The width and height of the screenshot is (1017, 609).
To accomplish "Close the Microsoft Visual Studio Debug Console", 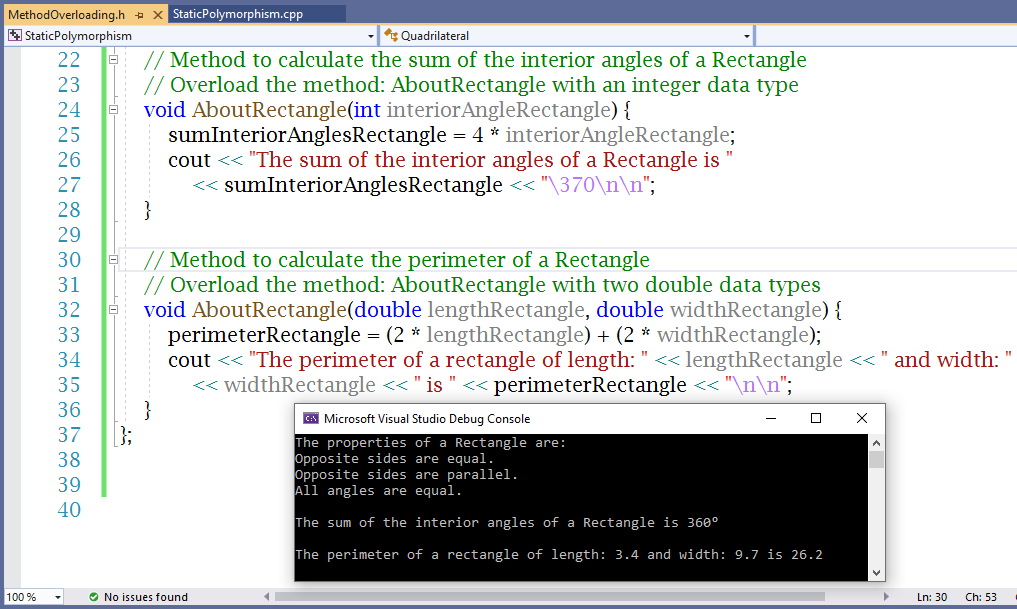I will 861,418.
